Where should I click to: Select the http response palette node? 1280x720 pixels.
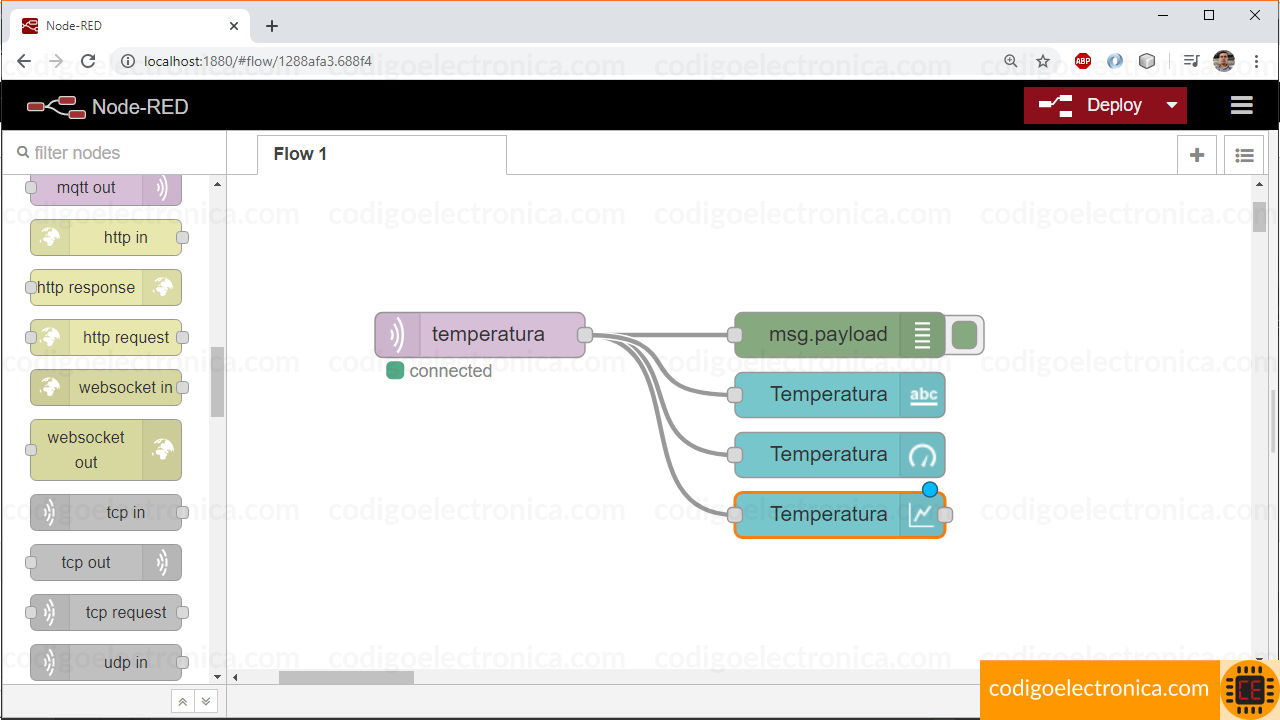tap(106, 287)
